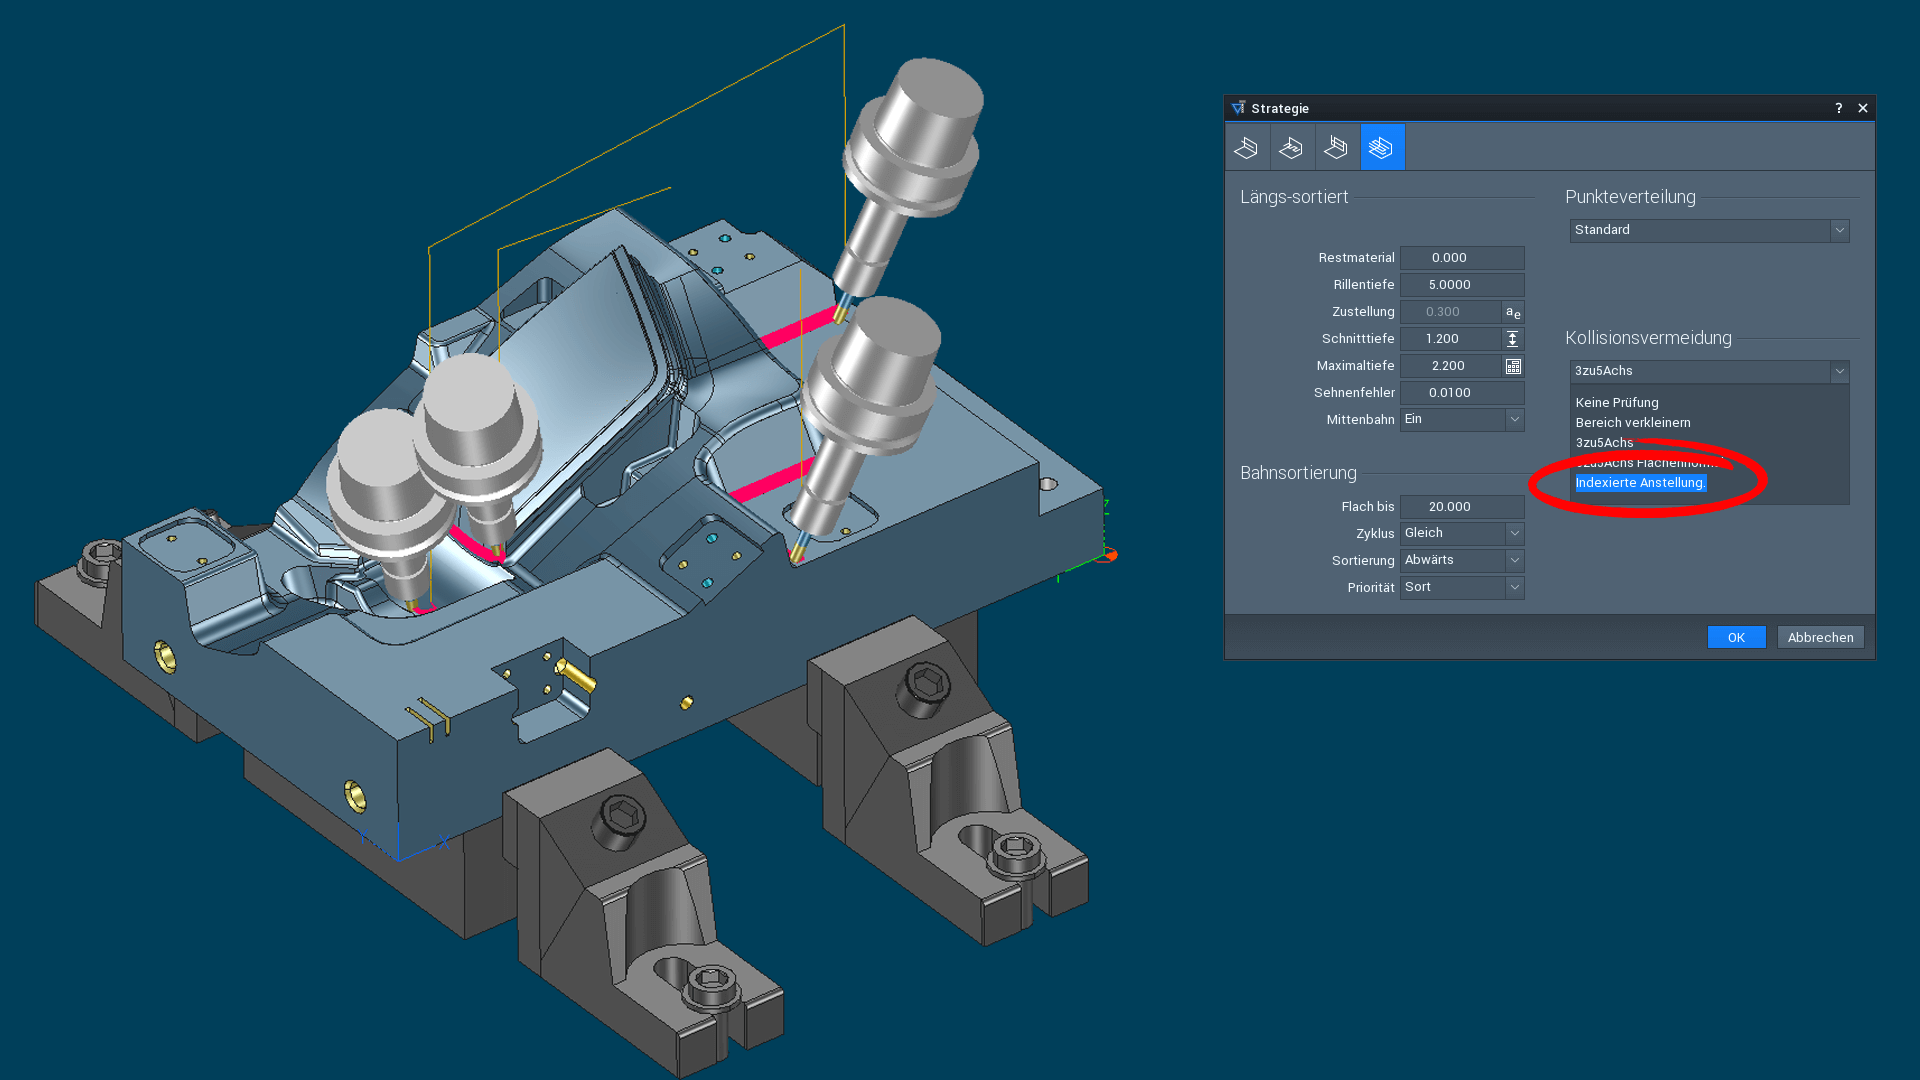Click the Restmaterial value input field

click(x=1461, y=257)
